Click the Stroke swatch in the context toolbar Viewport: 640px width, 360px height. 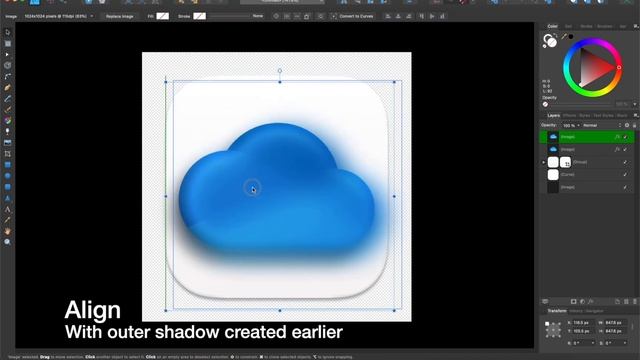[x=199, y=16]
